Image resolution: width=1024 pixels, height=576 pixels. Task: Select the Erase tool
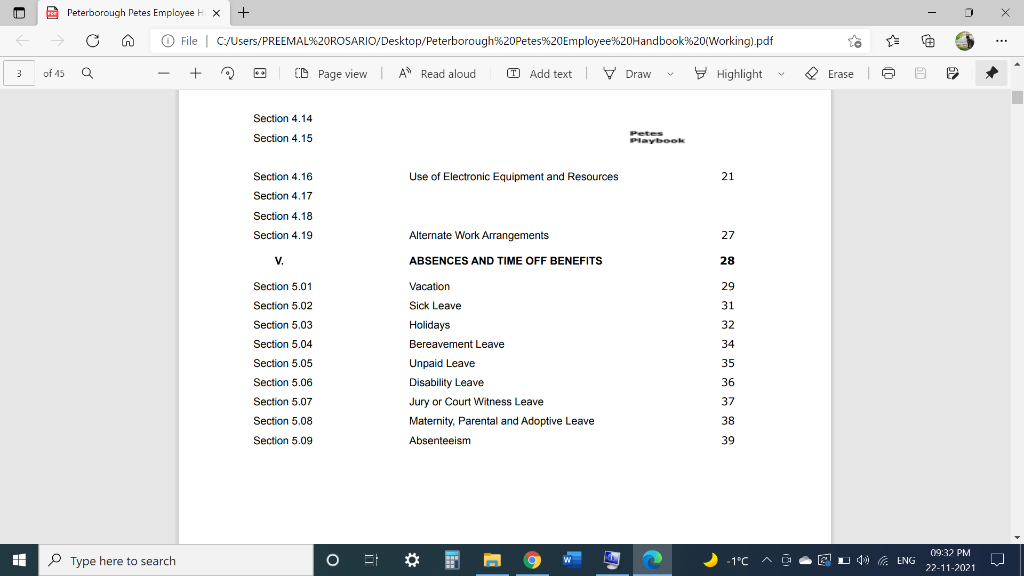(x=831, y=72)
